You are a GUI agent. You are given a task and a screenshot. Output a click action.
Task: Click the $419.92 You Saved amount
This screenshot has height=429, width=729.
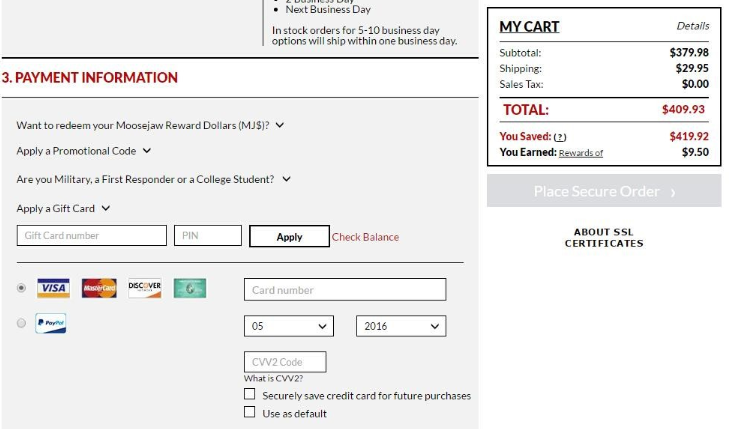pos(689,136)
